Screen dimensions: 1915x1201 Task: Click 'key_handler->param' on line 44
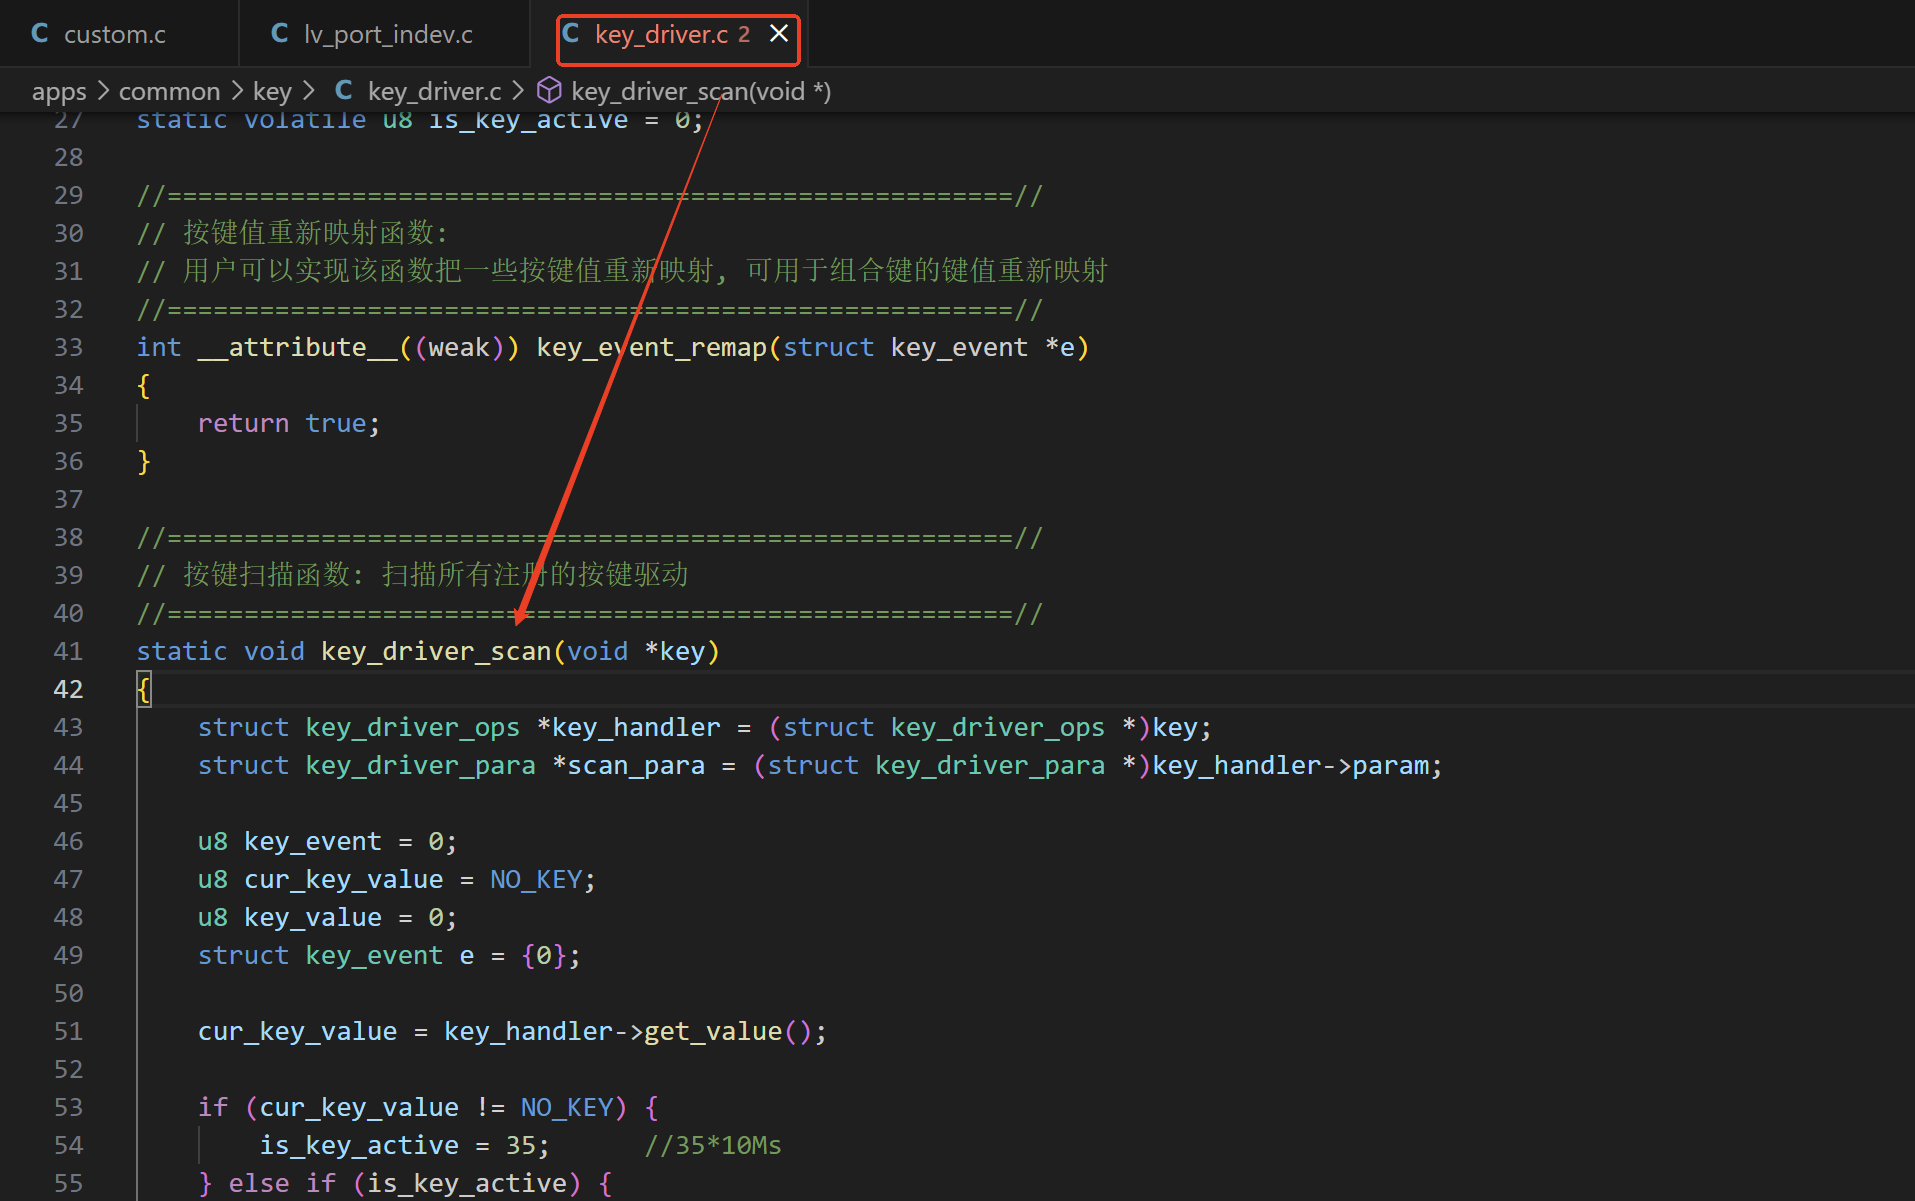click(x=1290, y=765)
